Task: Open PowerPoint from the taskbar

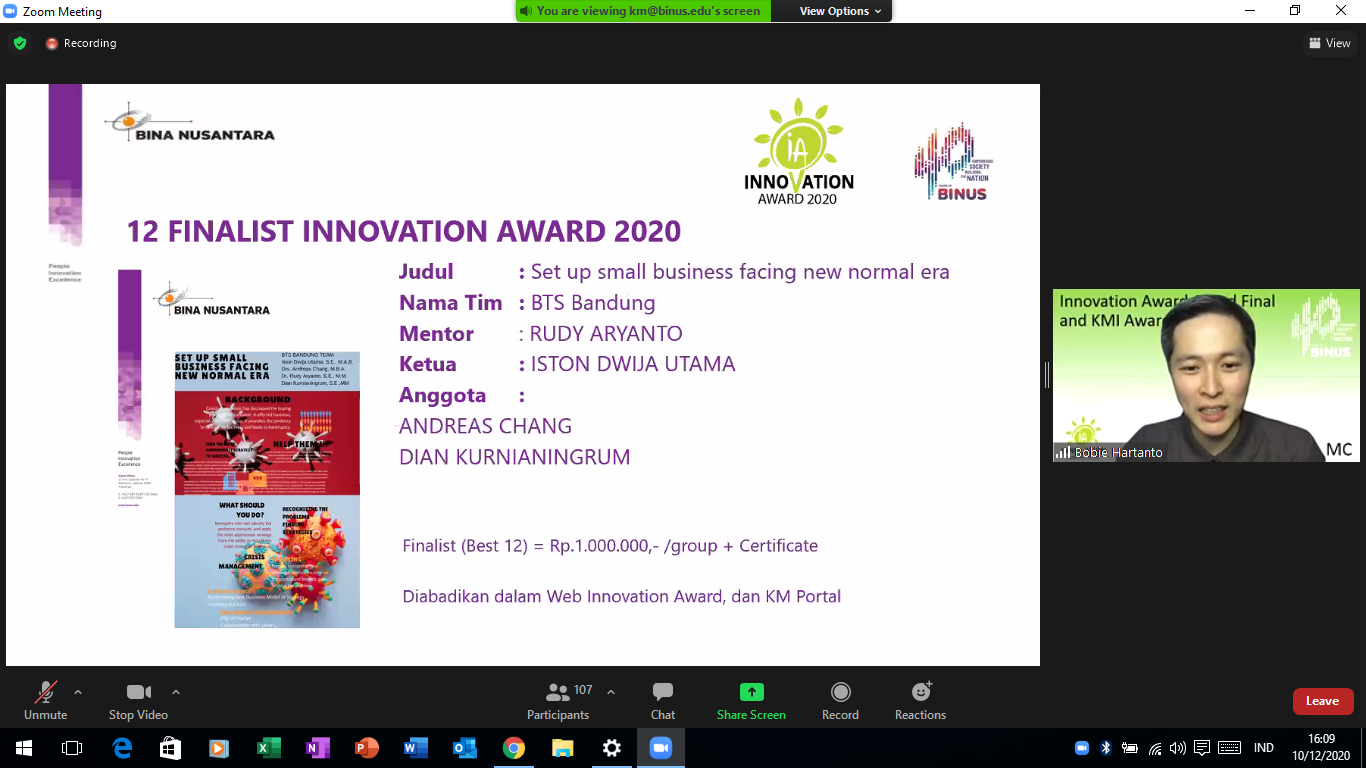Action: pos(366,748)
